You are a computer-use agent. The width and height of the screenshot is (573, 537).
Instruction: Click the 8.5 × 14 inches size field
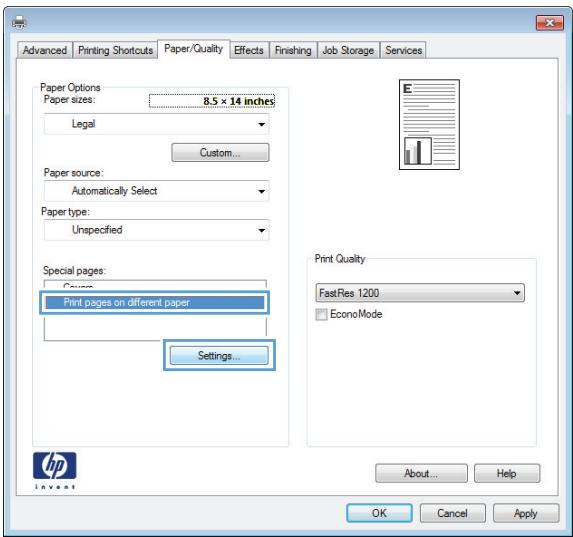tap(212, 101)
